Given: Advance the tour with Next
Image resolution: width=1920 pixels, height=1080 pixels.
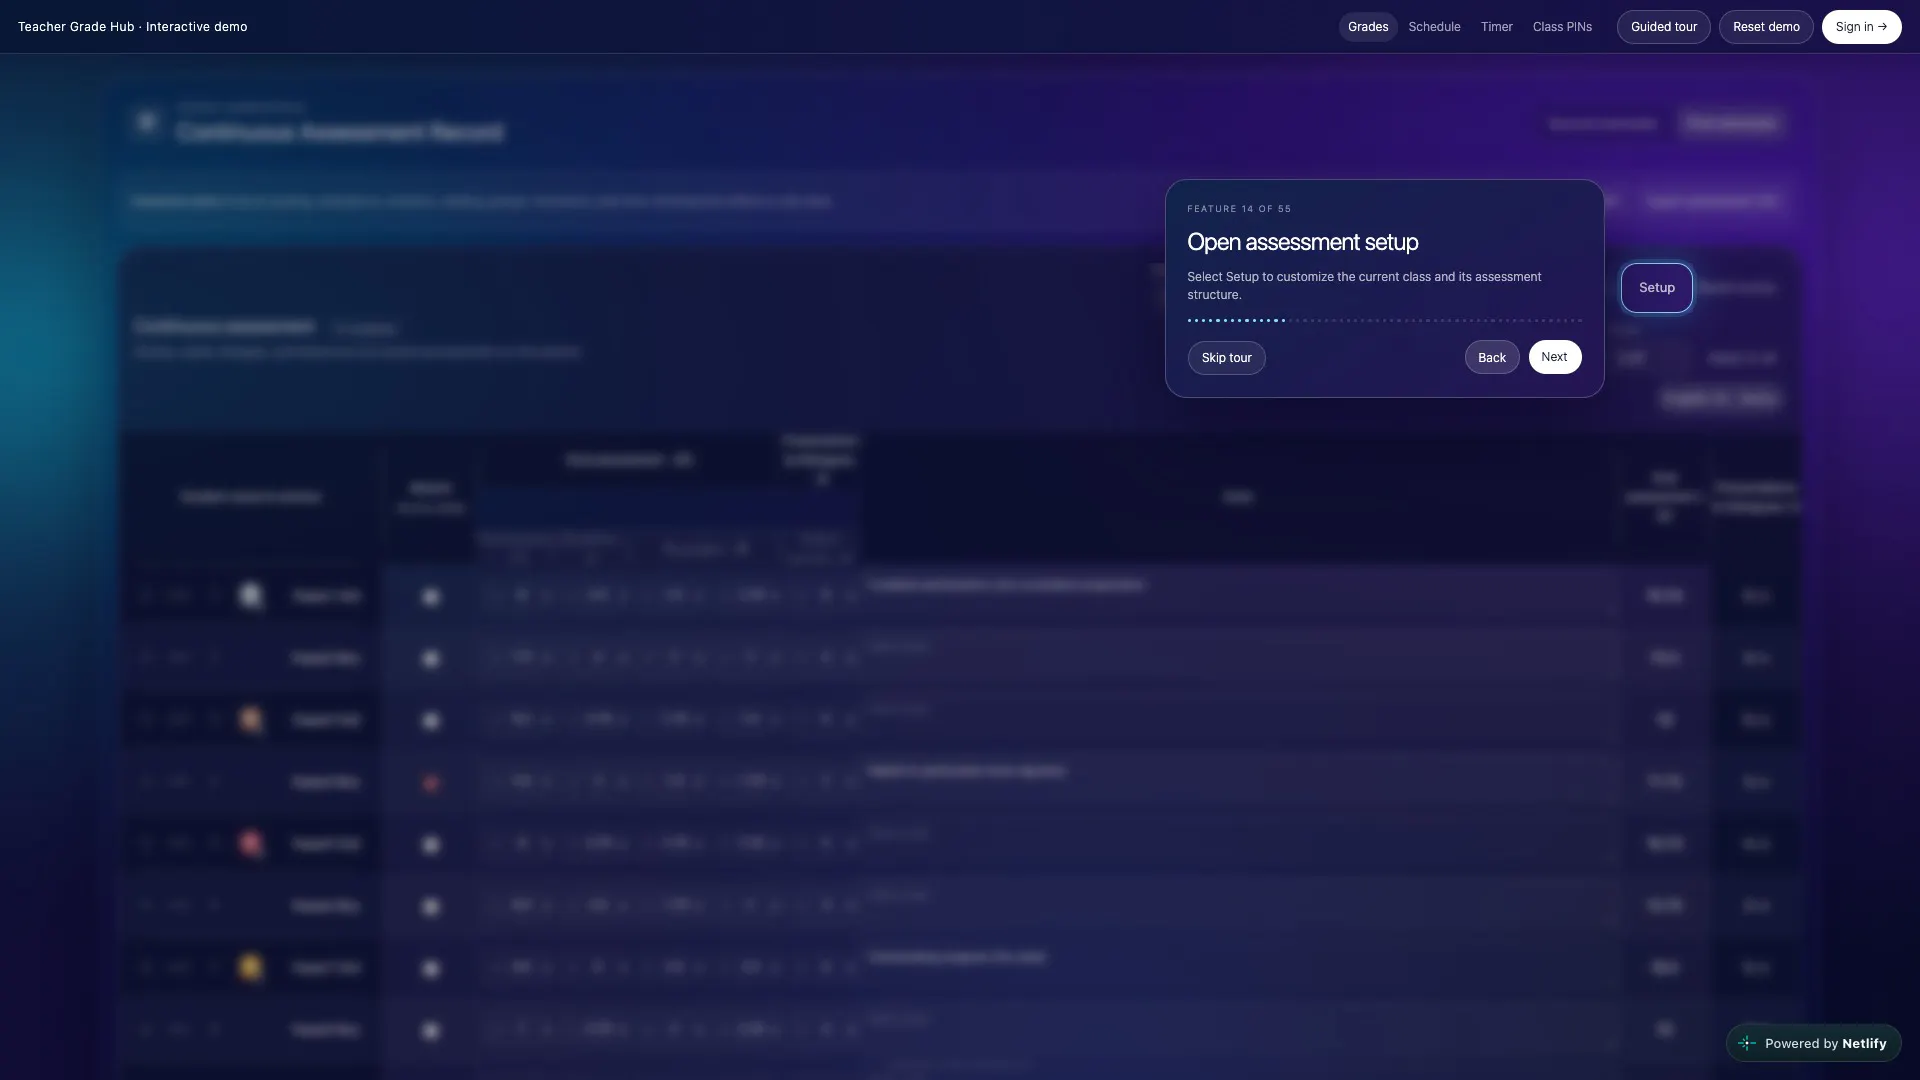Looking at the screenshot, I should (1554, 357).
